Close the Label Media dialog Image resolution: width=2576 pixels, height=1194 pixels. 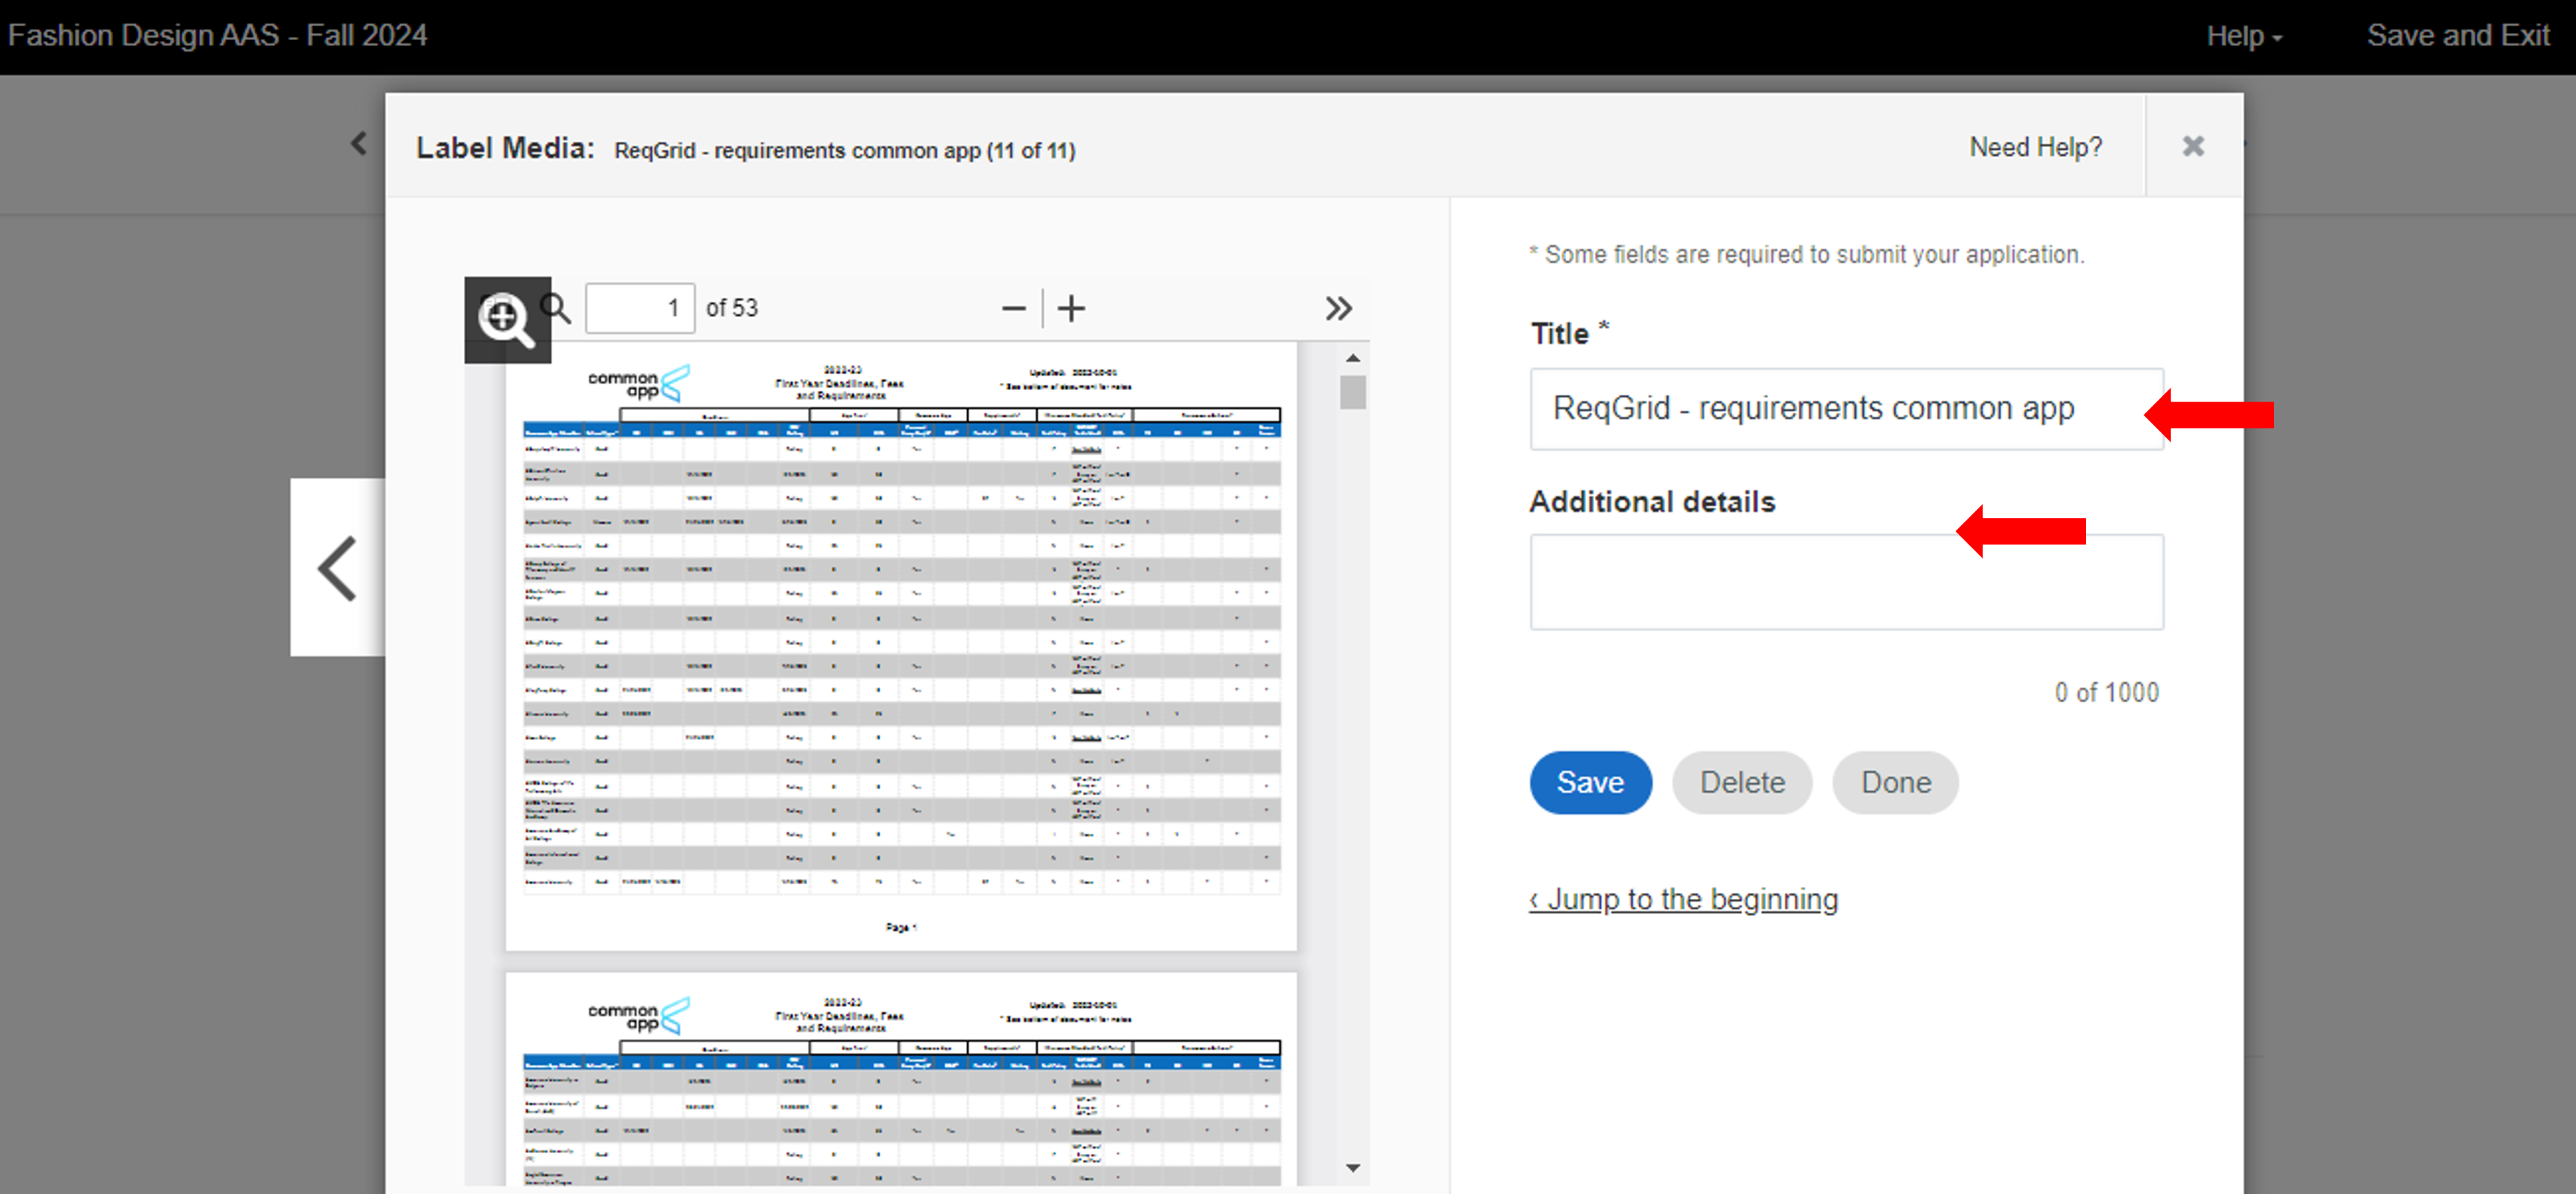(2192, 146)
